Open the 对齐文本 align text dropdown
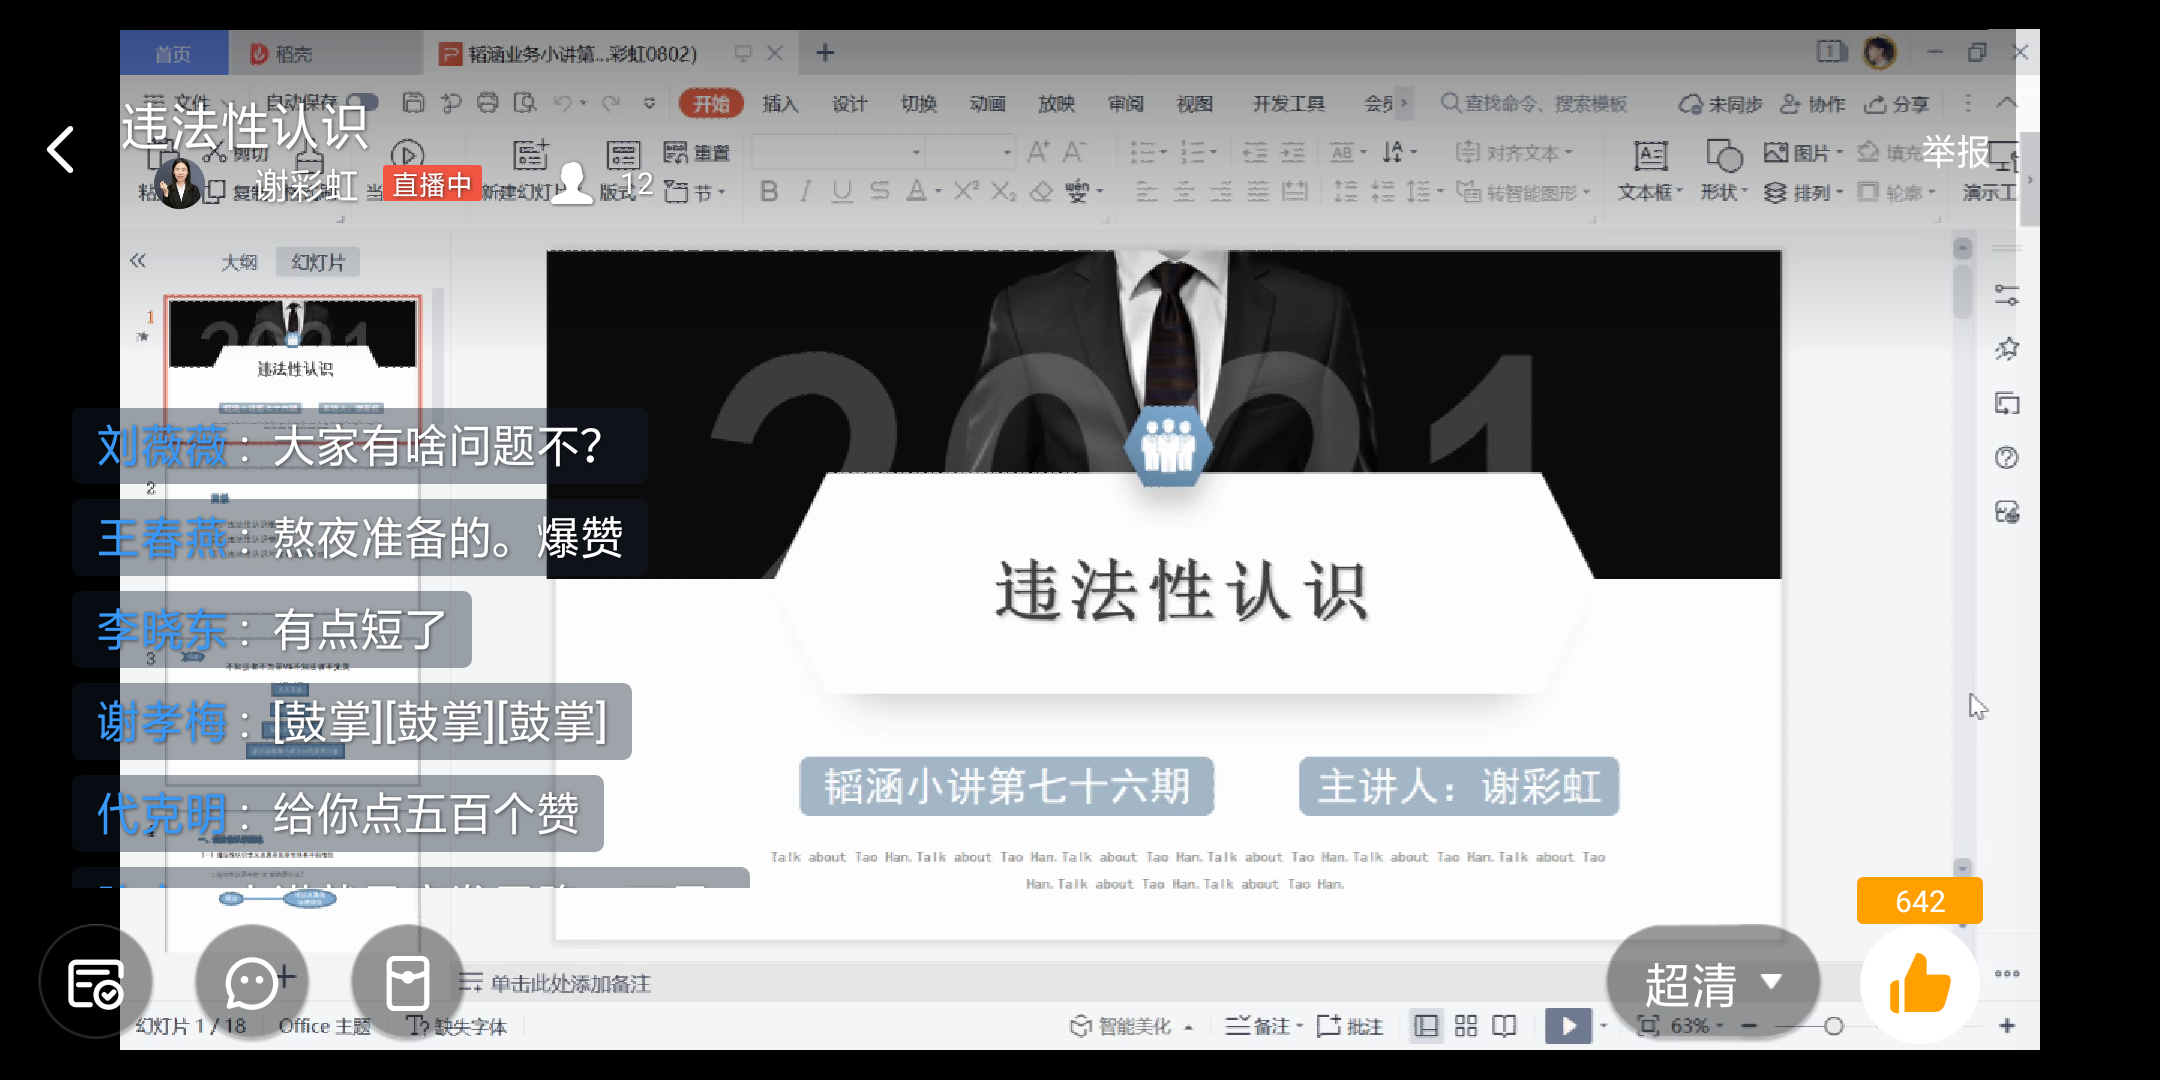Viewport: 2160px width, 1080px height. [x=1513, y=153]
